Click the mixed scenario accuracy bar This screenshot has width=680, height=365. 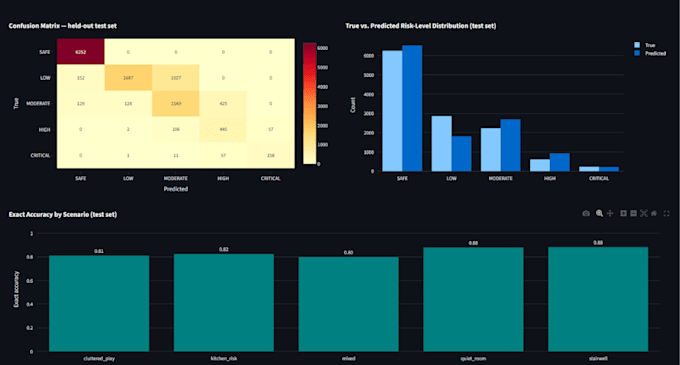pos(349,304)
